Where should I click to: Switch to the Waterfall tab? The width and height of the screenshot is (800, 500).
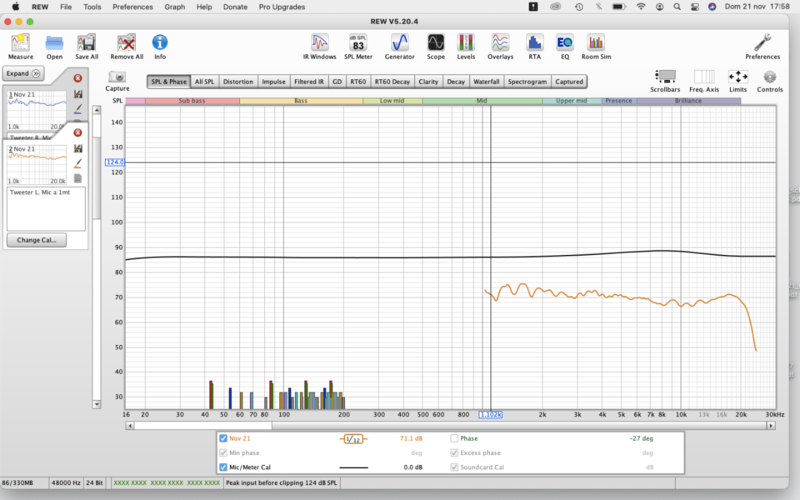pos(486,81)
